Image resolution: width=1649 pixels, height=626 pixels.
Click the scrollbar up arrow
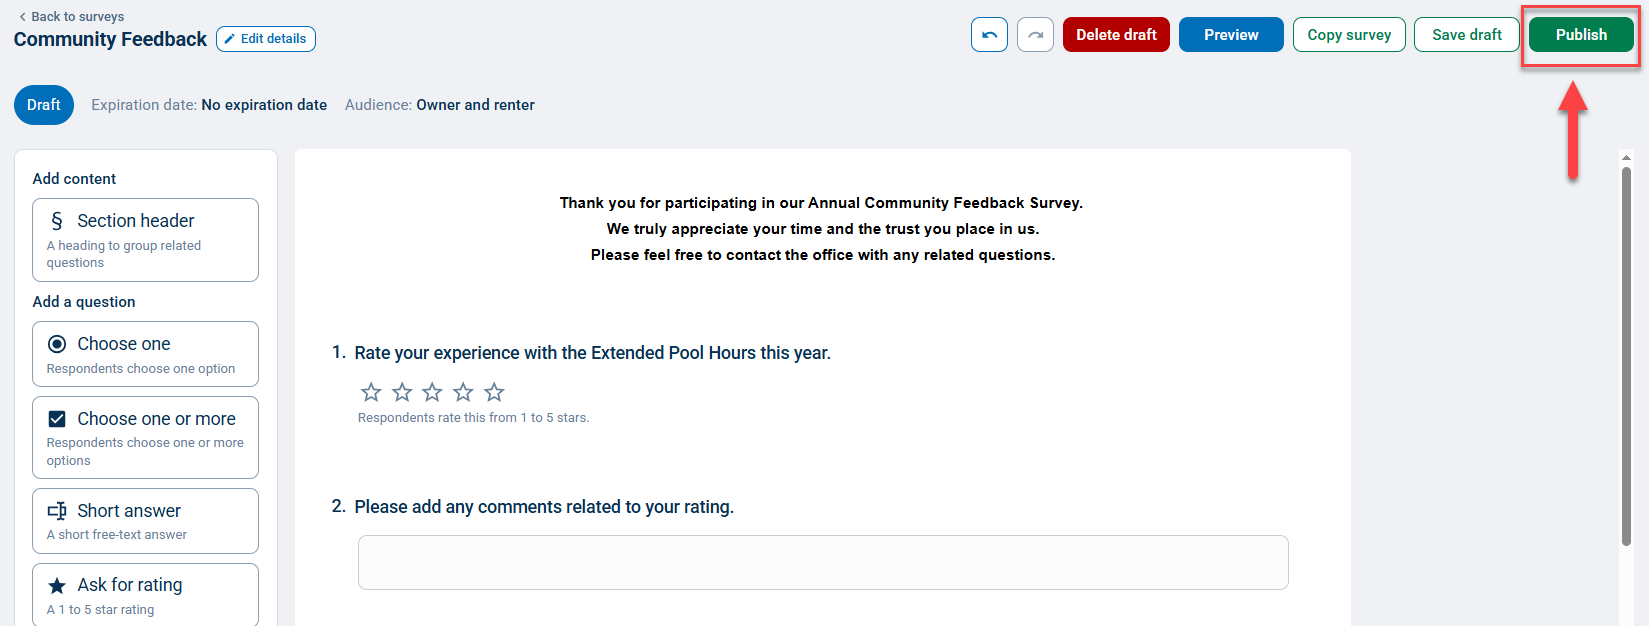pyautogui.click(x=1626, y=157)
